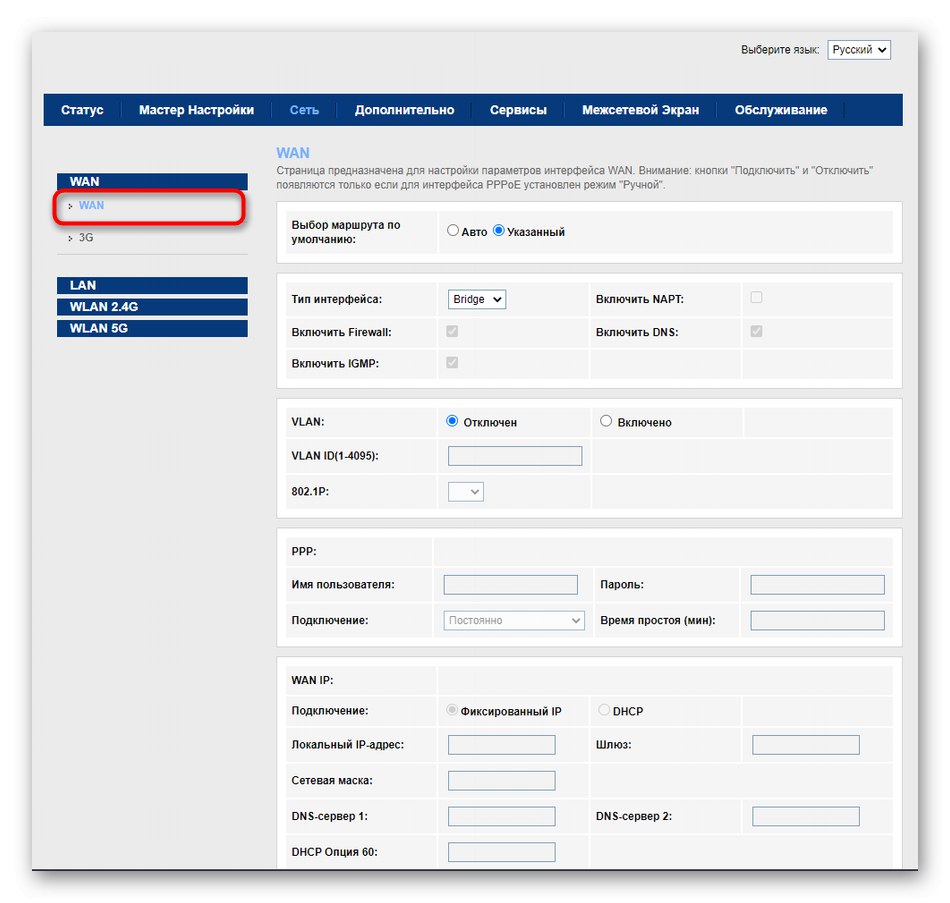
Task: Select the Сеть tab
Action: click(304, 110)
